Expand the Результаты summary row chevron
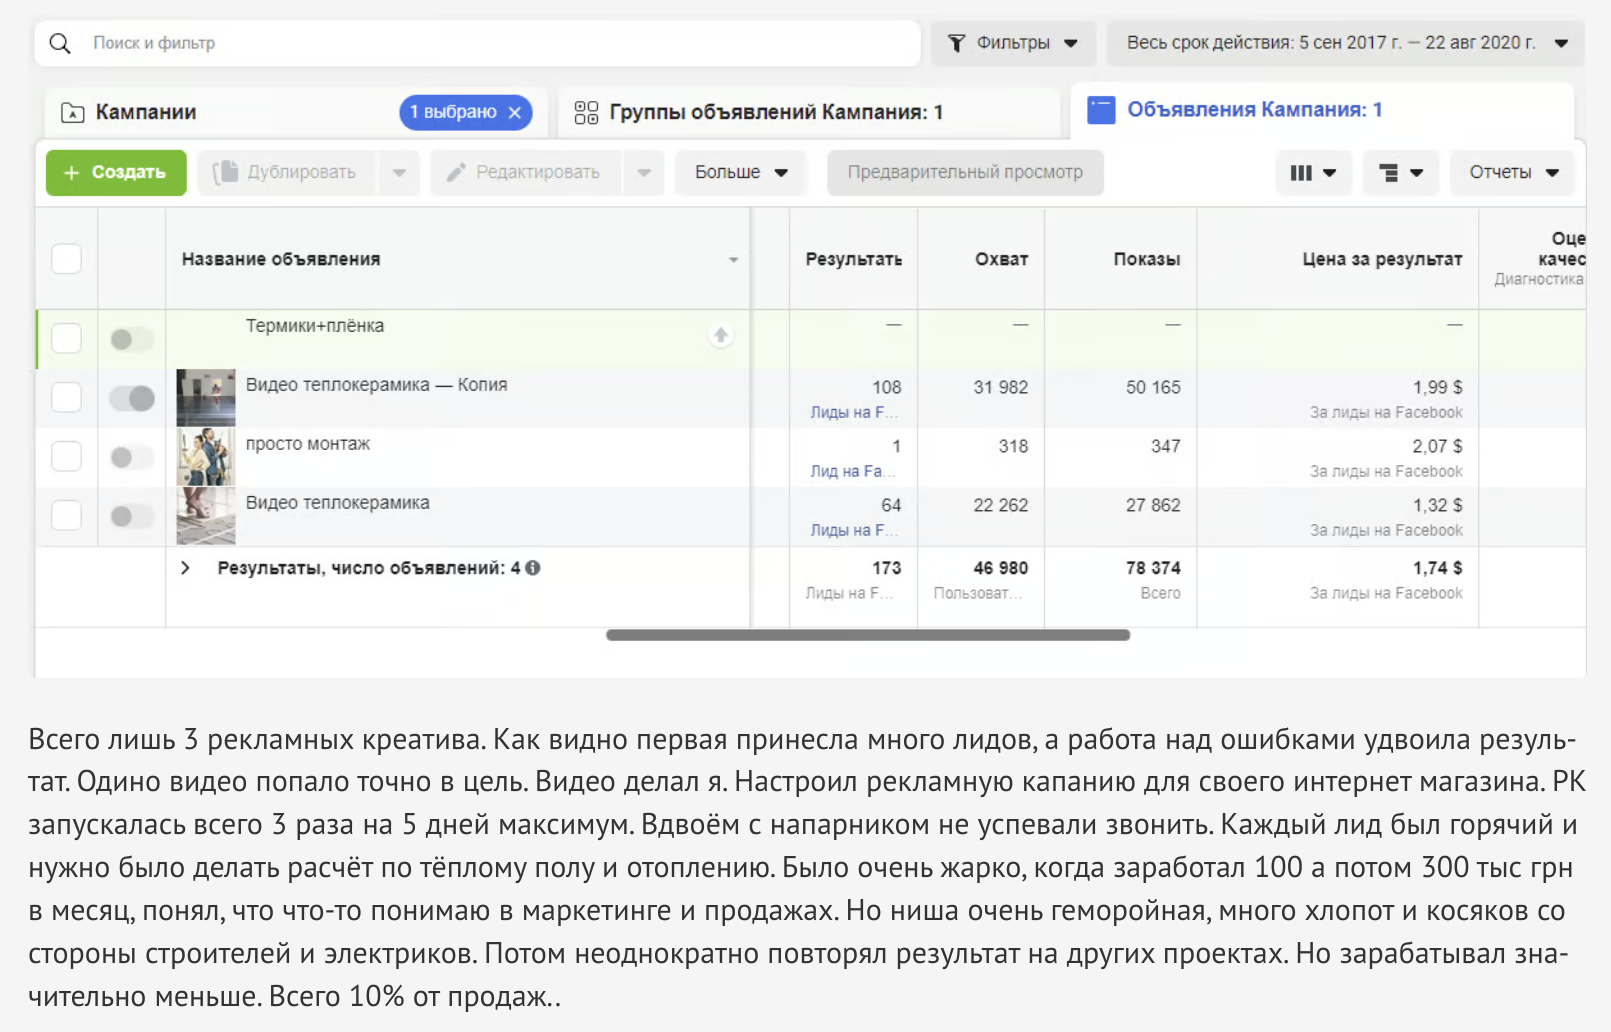Viewport: 1611px width, 1032px height. pyautogui.click(x=185, y=568)
